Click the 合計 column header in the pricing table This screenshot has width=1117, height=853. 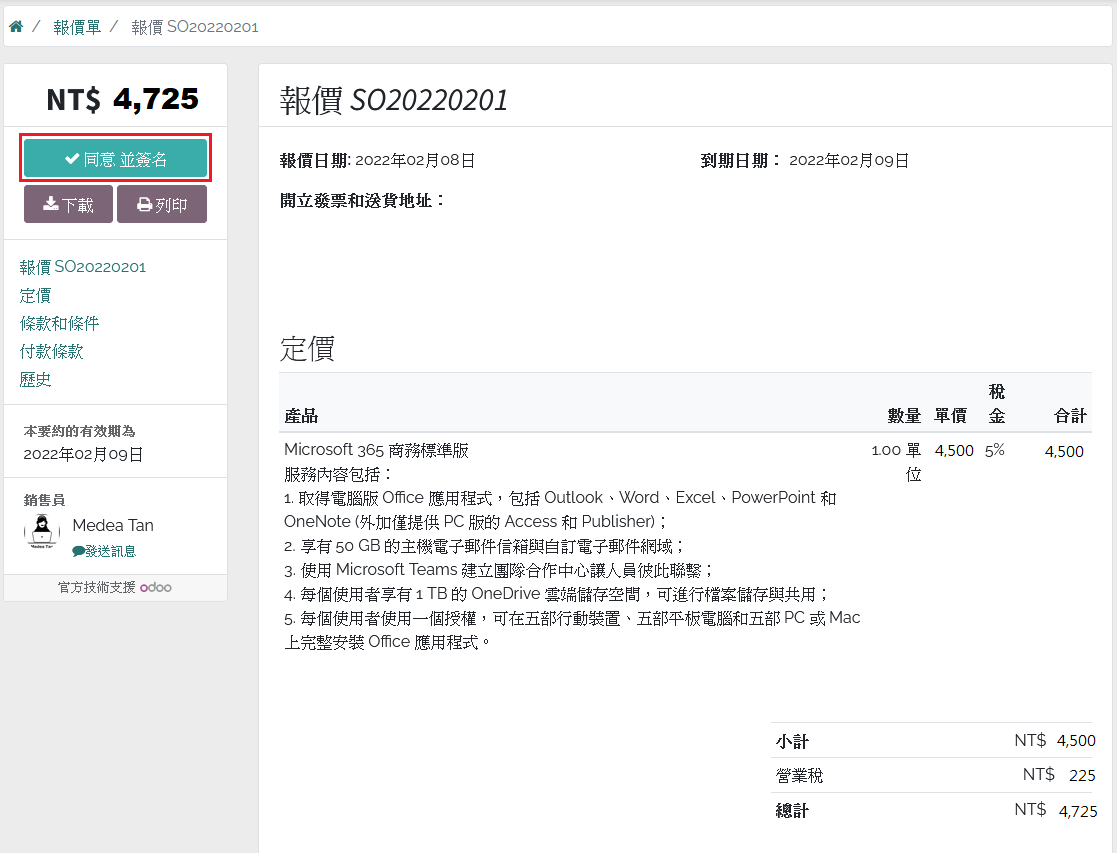tap(1069, 416)
